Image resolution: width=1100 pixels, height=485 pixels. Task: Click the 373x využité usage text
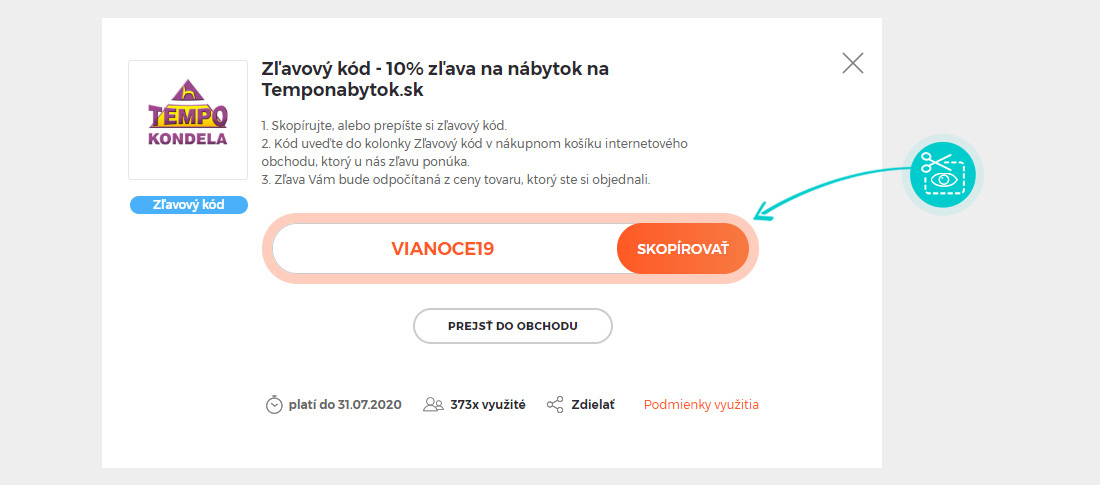tap(488, 405)
